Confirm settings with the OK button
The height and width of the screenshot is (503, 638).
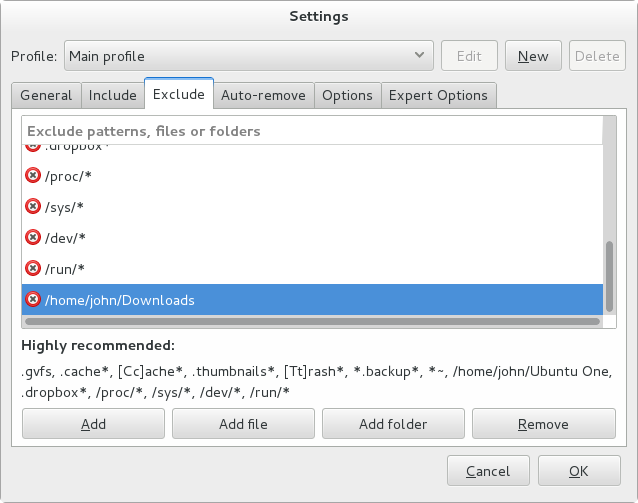[579, 471]
